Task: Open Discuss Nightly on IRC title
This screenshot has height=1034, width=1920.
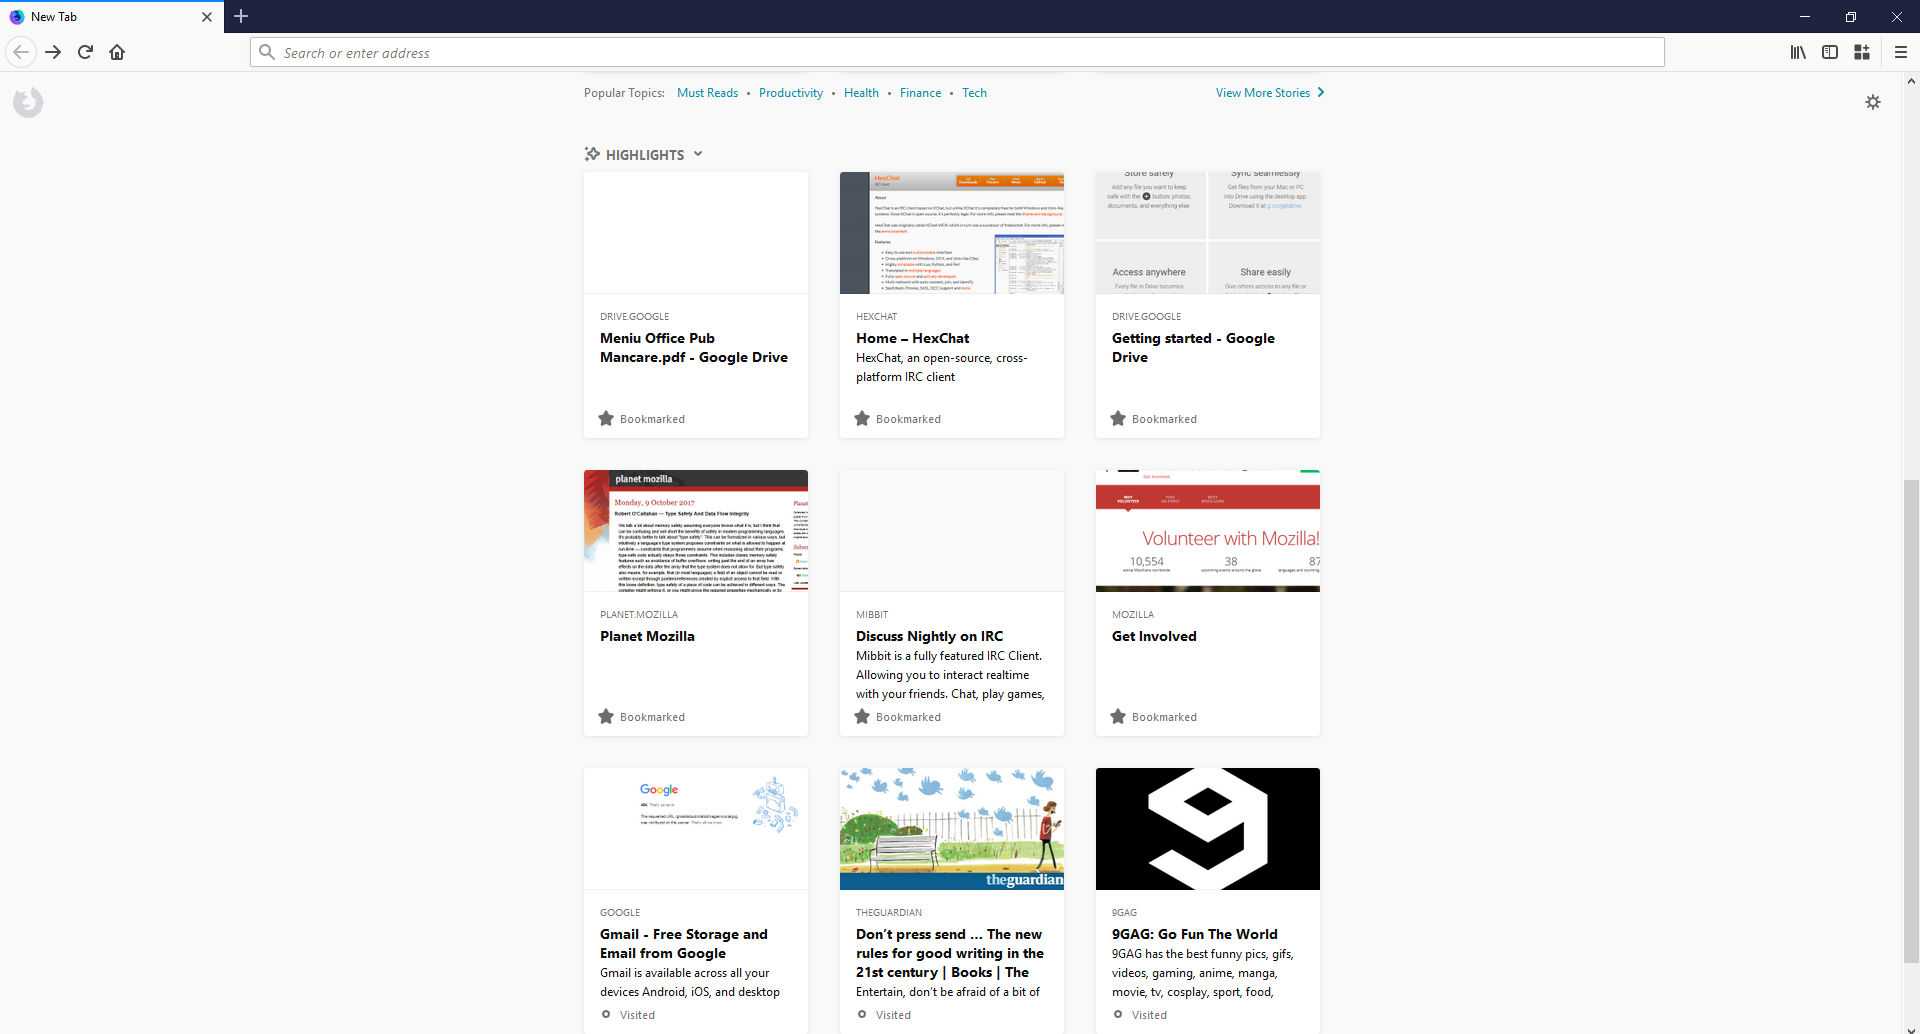Action: (x=929, y=636)
